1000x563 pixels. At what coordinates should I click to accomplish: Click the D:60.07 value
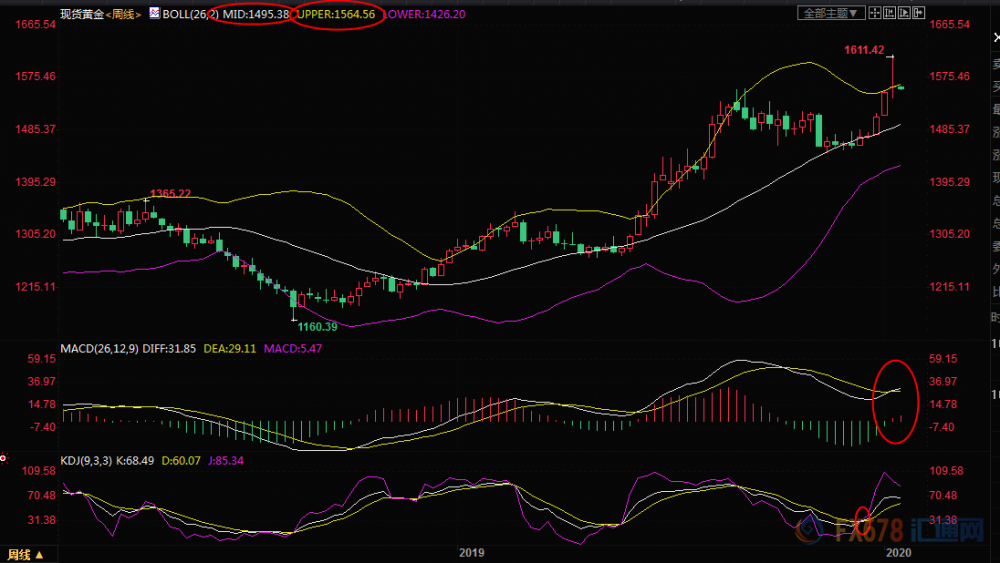[x=181, y=460]
